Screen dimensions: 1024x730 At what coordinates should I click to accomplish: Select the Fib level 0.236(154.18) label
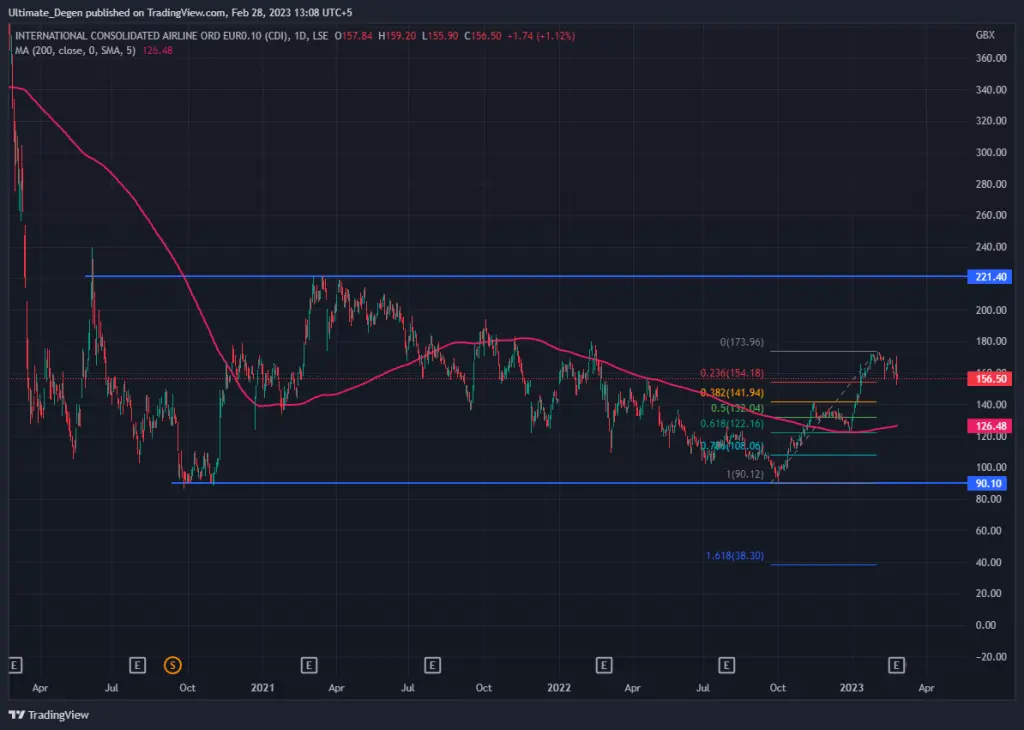(731, 373)
